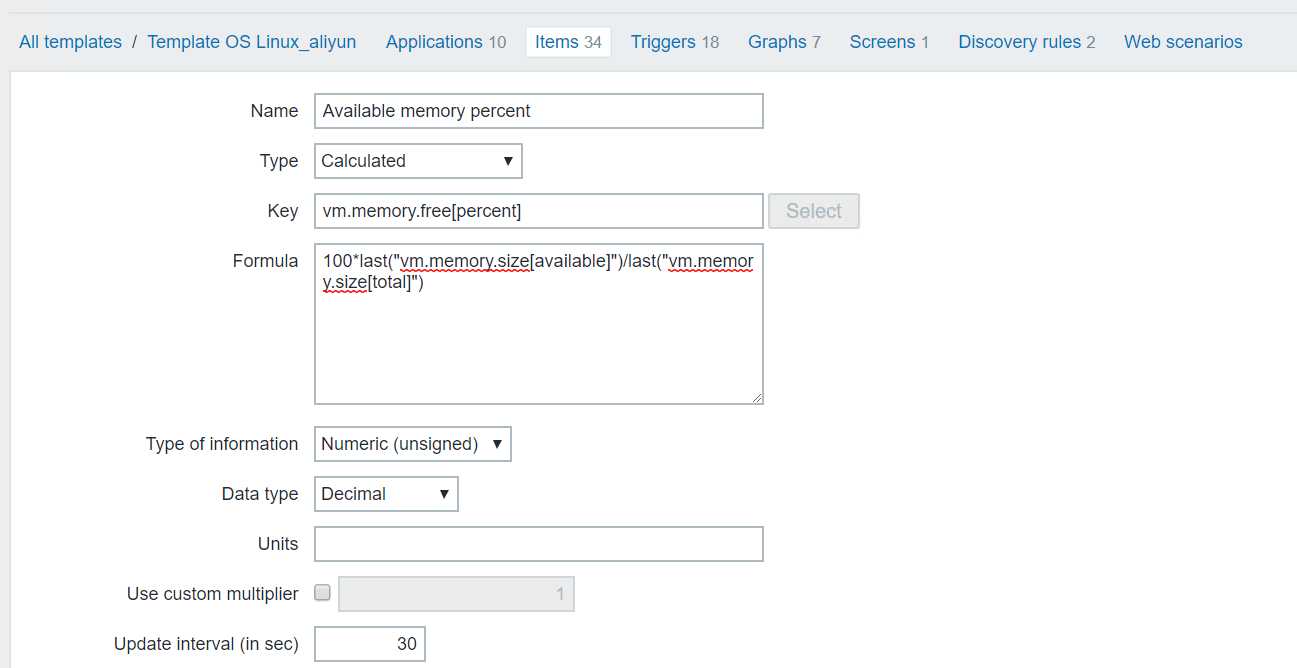The height and width of the screenshot is (668, 1297).
Task: Click the Update interval field
Action: 370,644
